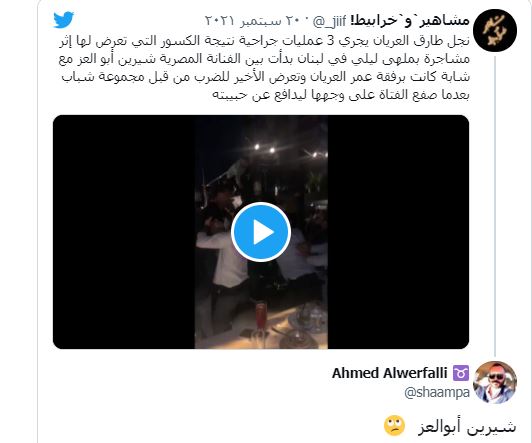532x443 pixels.
Task: Play the embedded nightclub video
Action: 261,232
